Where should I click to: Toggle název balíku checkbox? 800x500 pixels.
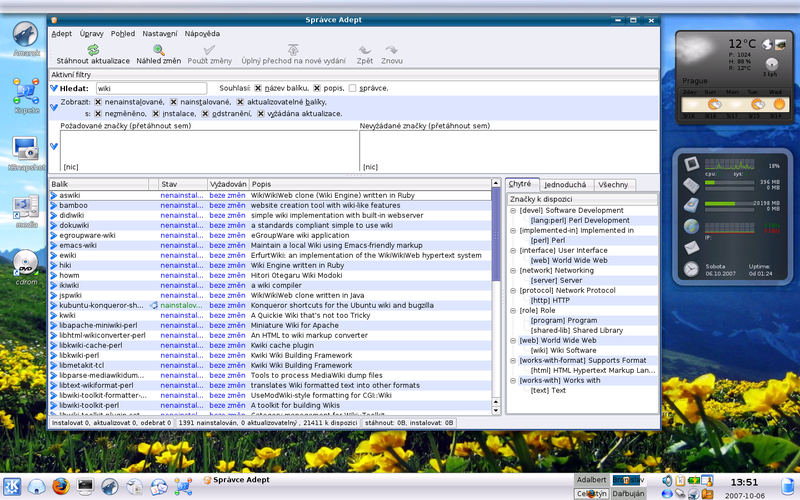[x=258, y=88]
